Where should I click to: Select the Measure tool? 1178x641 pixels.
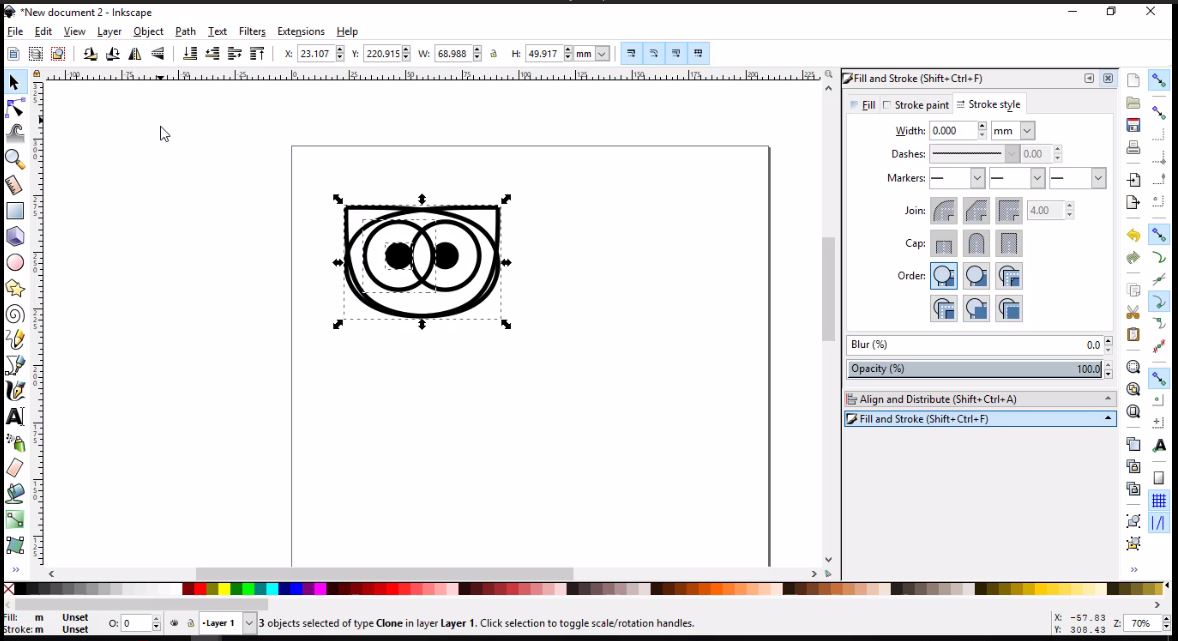click(14, 185)
